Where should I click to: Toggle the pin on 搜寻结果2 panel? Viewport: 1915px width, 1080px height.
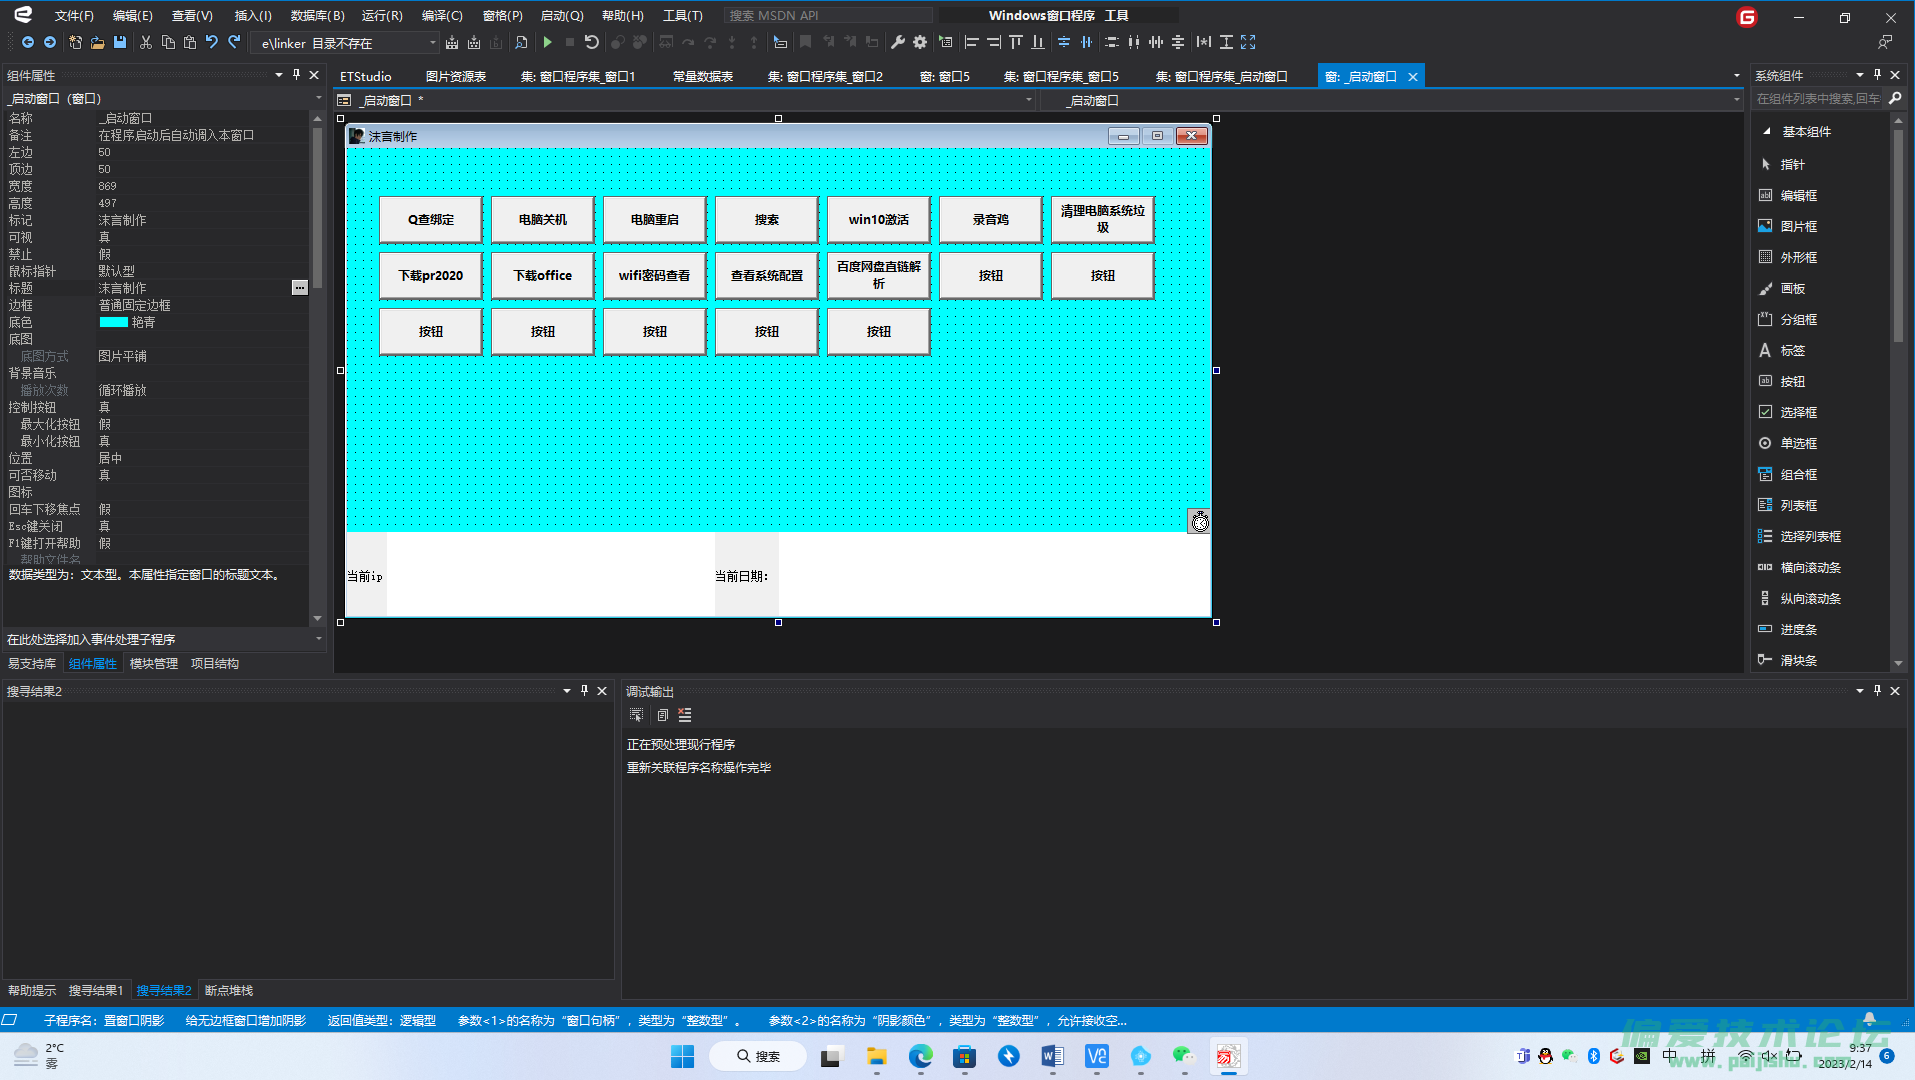(x=584, y=691)
